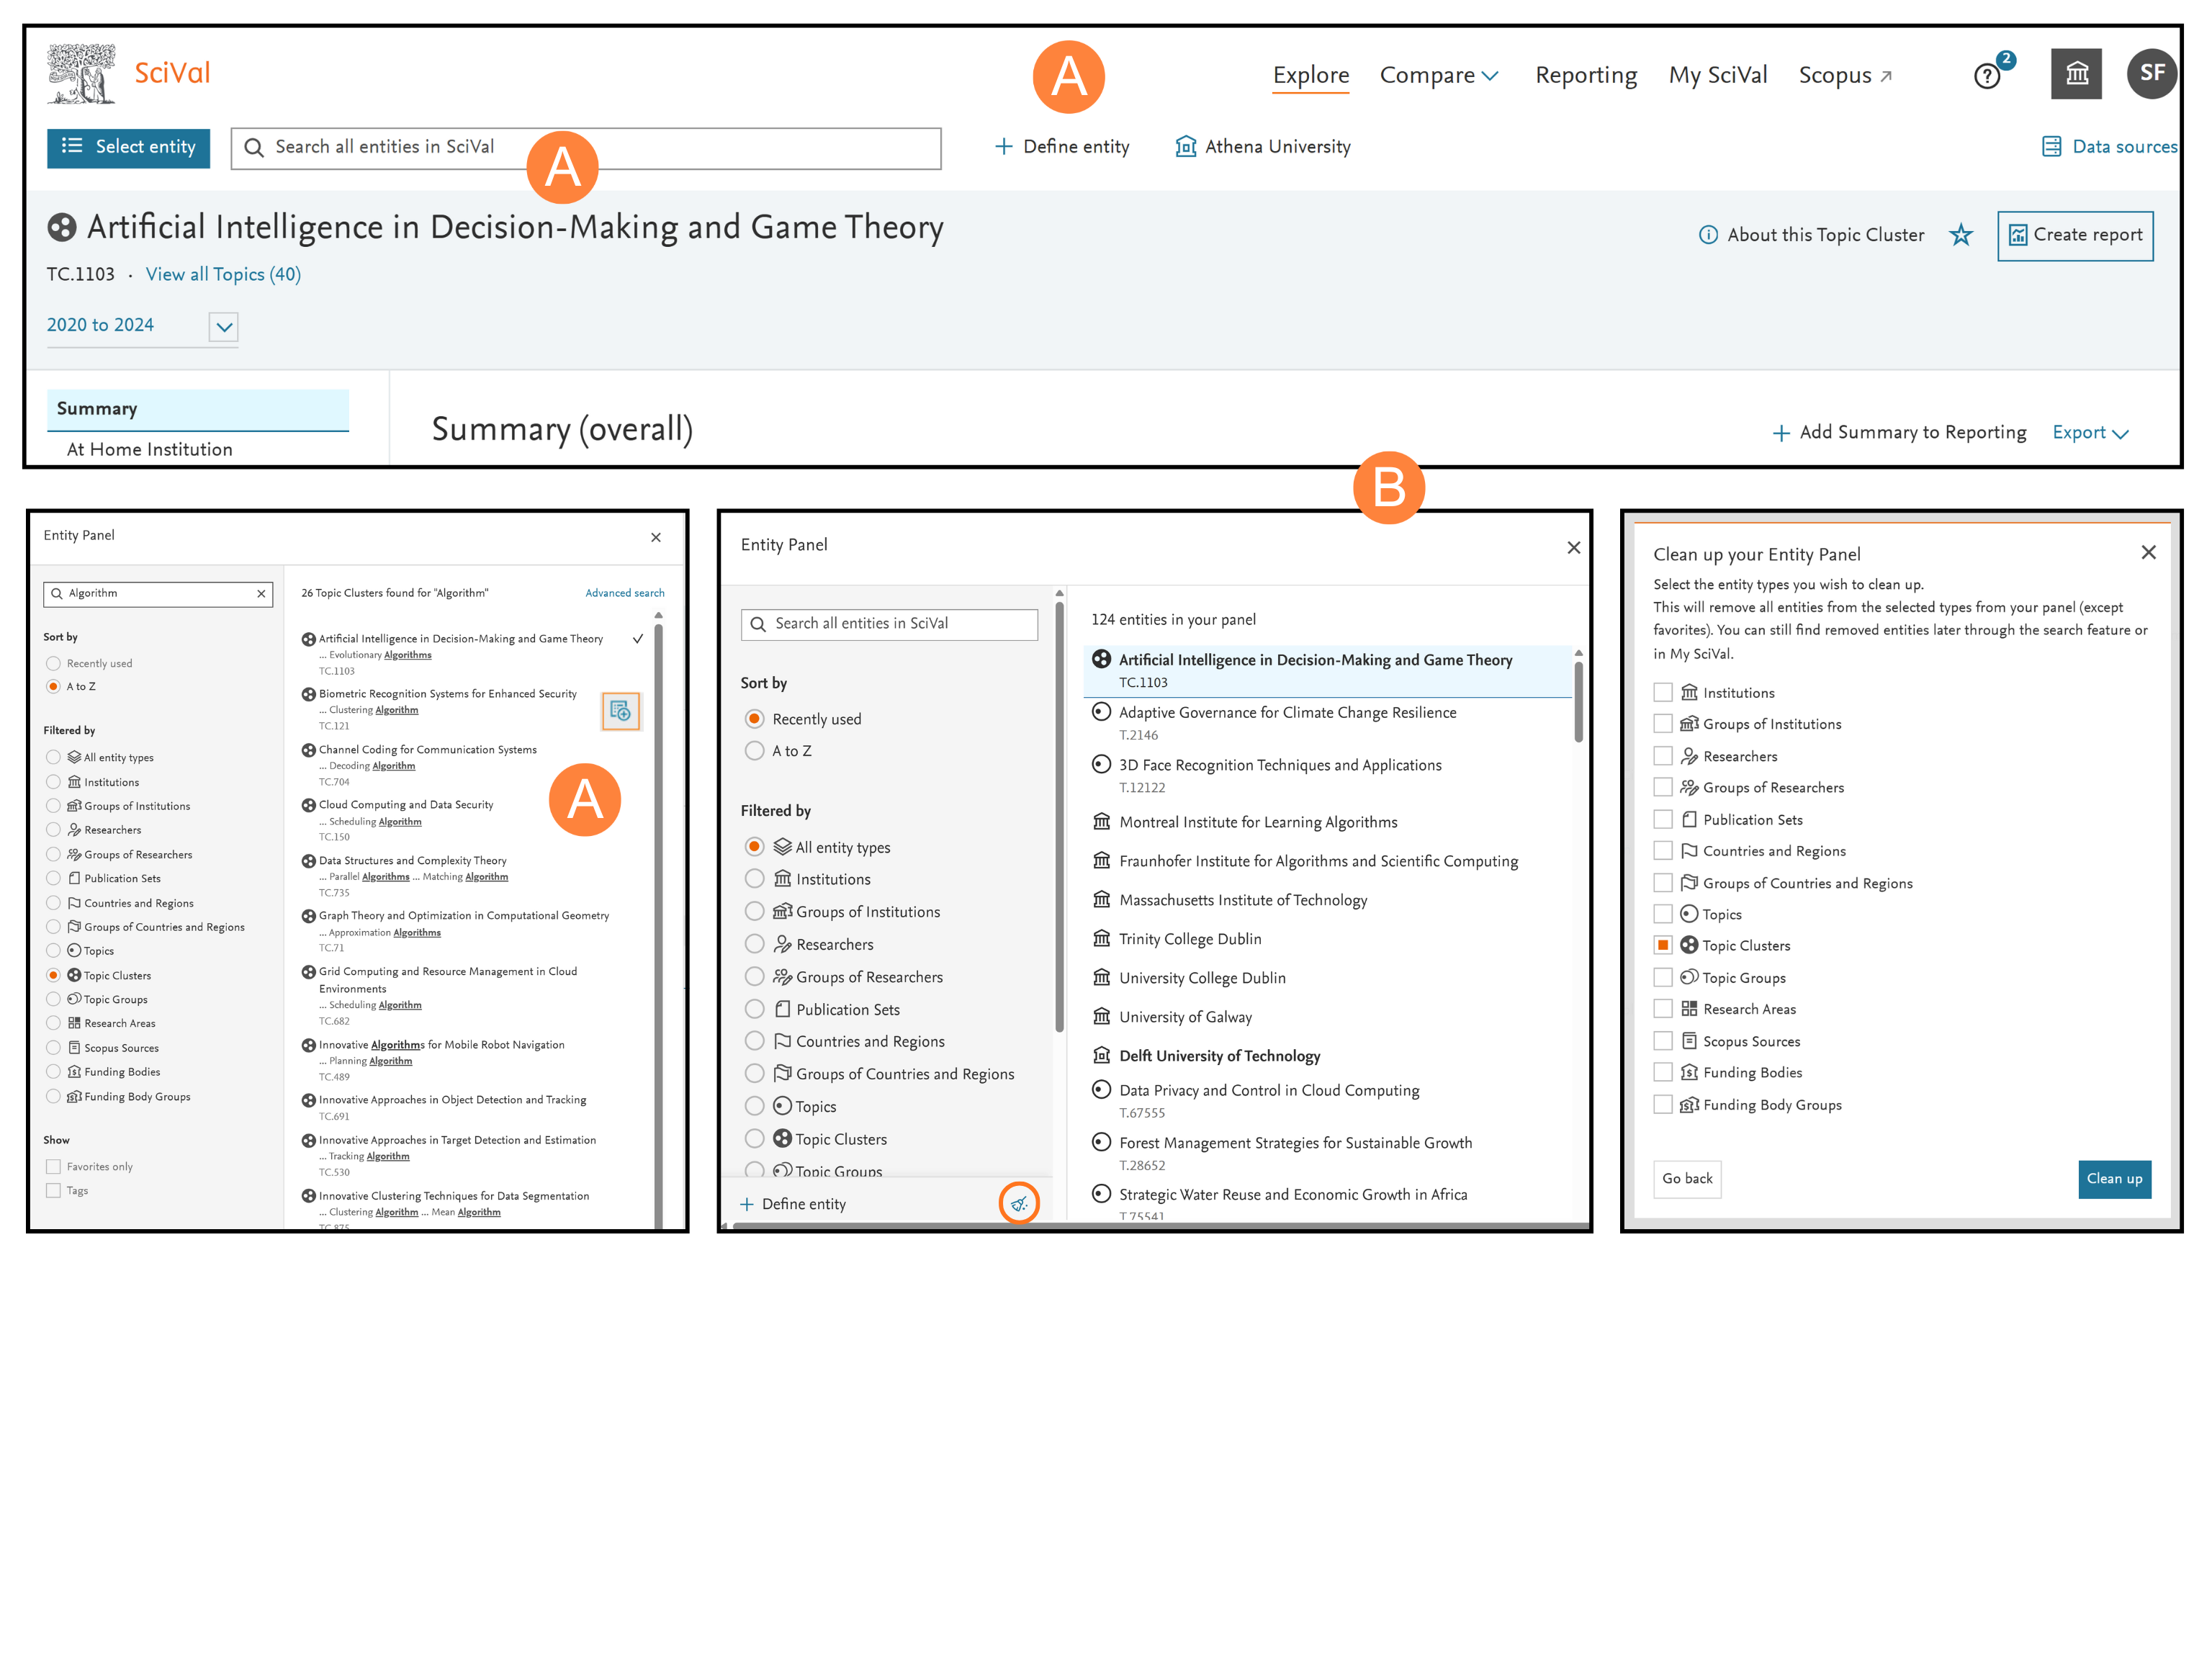2212x1672 pixels.
Task: Click the Select entity button
Action: 129,148
